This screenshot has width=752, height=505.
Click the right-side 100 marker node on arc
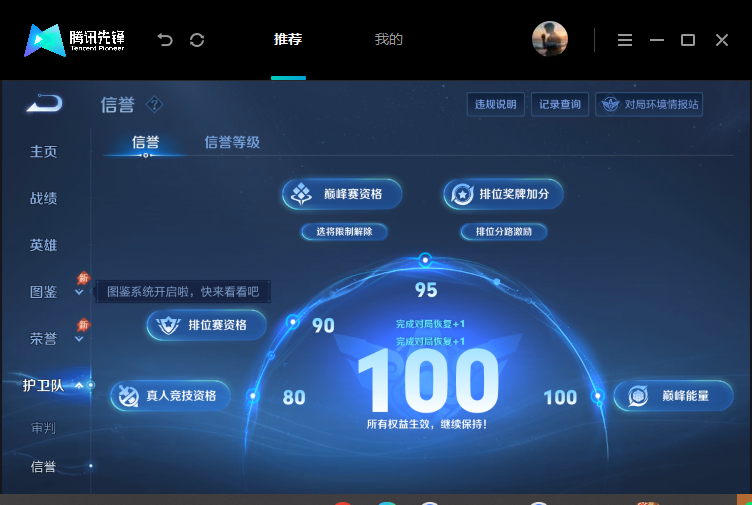[x=598, y=396]
